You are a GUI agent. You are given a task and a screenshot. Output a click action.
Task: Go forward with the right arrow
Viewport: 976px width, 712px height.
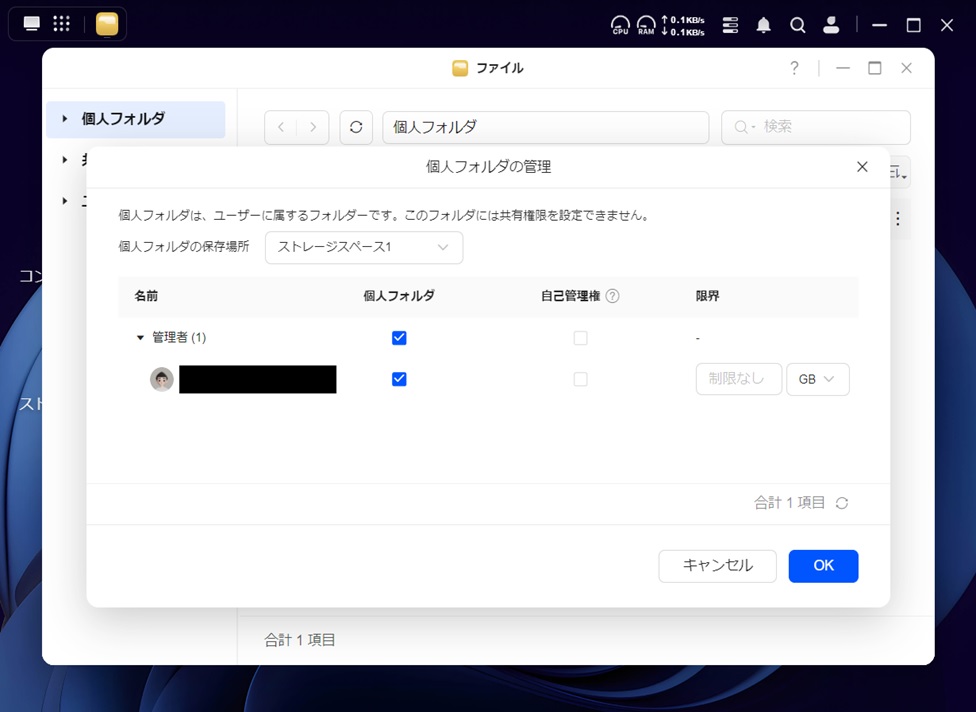click(x=313, y=127)
